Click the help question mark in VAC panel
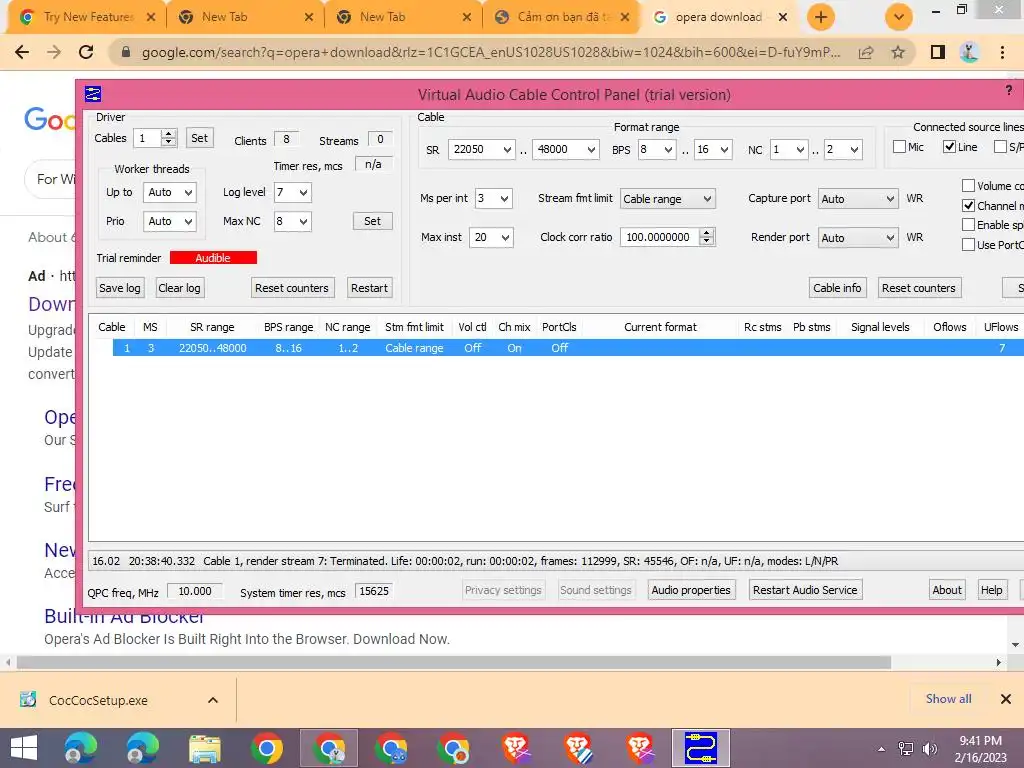This screenshot has height=768, width=1024. pyautogui.click(x=1009, y=91)
